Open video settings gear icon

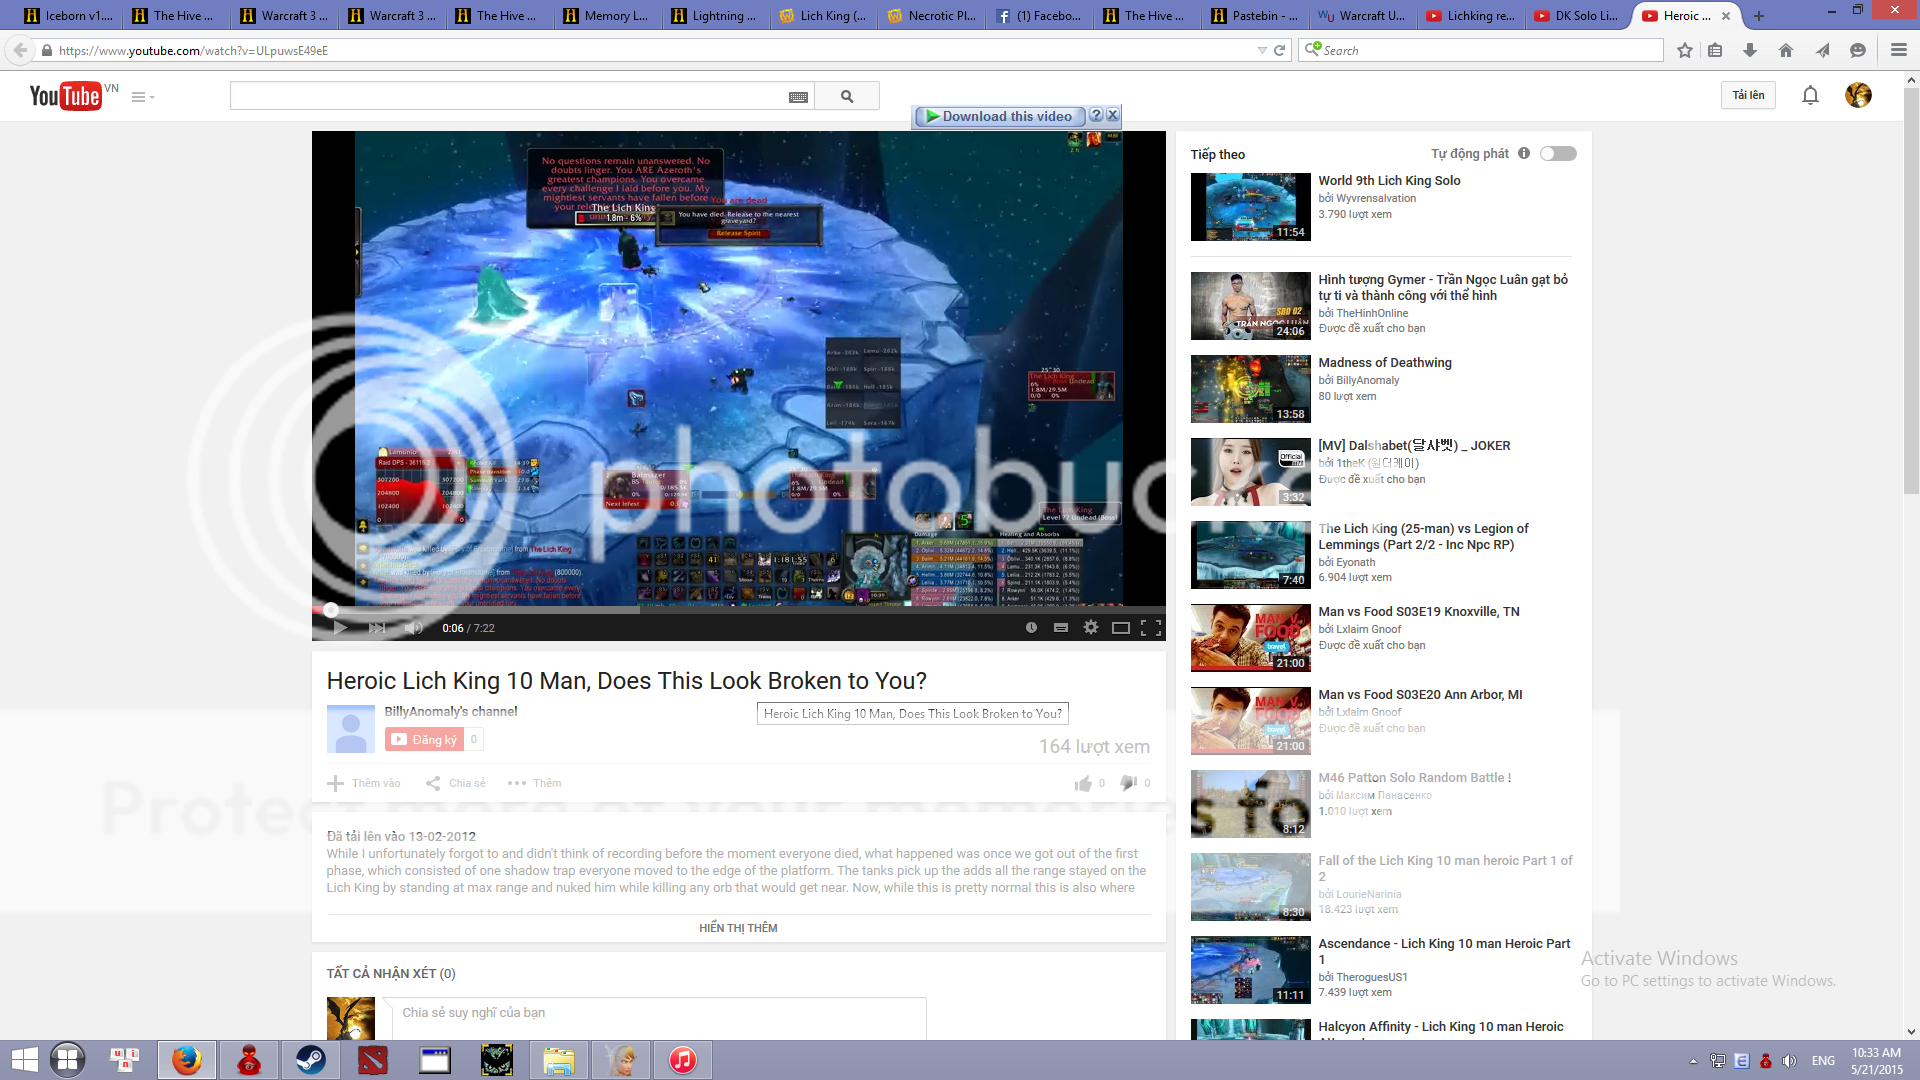click(x=1091, y=628)
